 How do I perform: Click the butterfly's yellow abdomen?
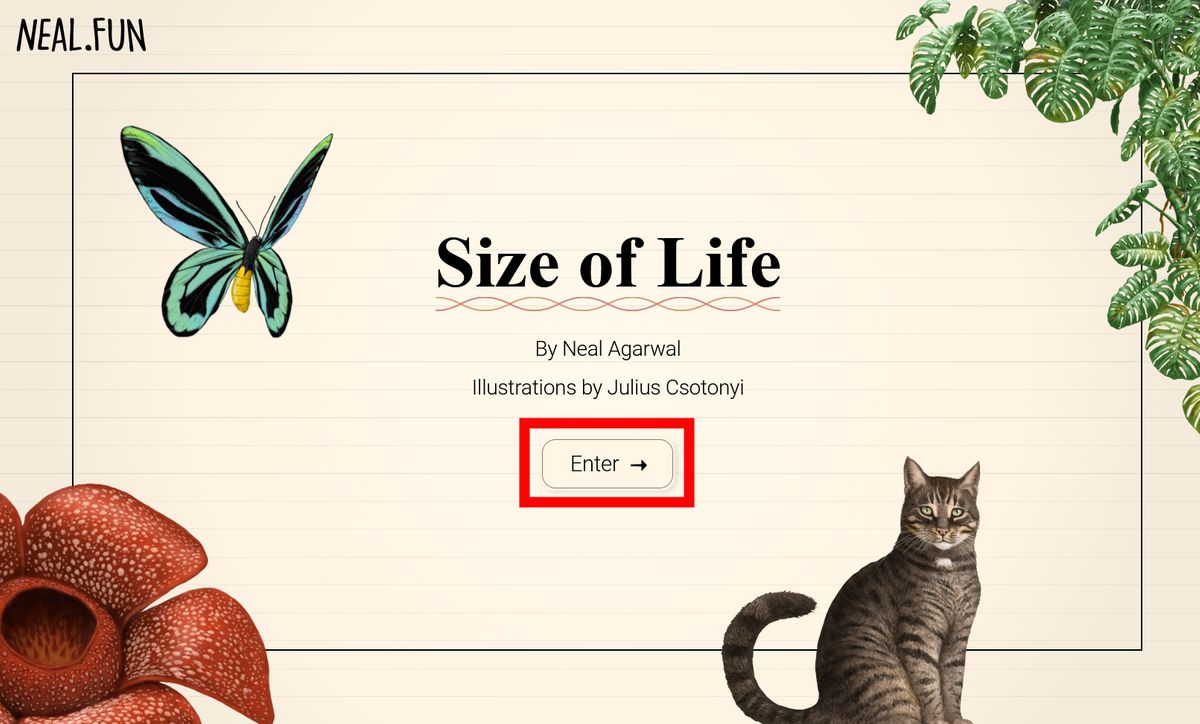pyautogui.click(x=243, y=288)
